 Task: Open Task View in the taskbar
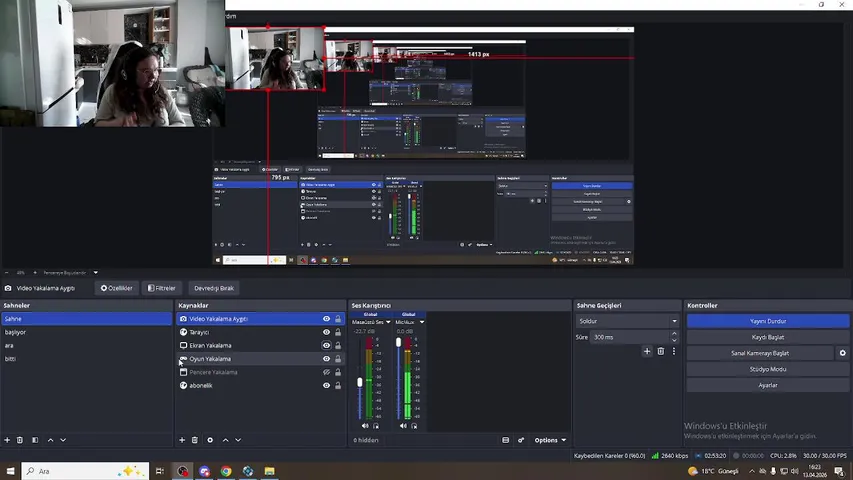point(159,471)
